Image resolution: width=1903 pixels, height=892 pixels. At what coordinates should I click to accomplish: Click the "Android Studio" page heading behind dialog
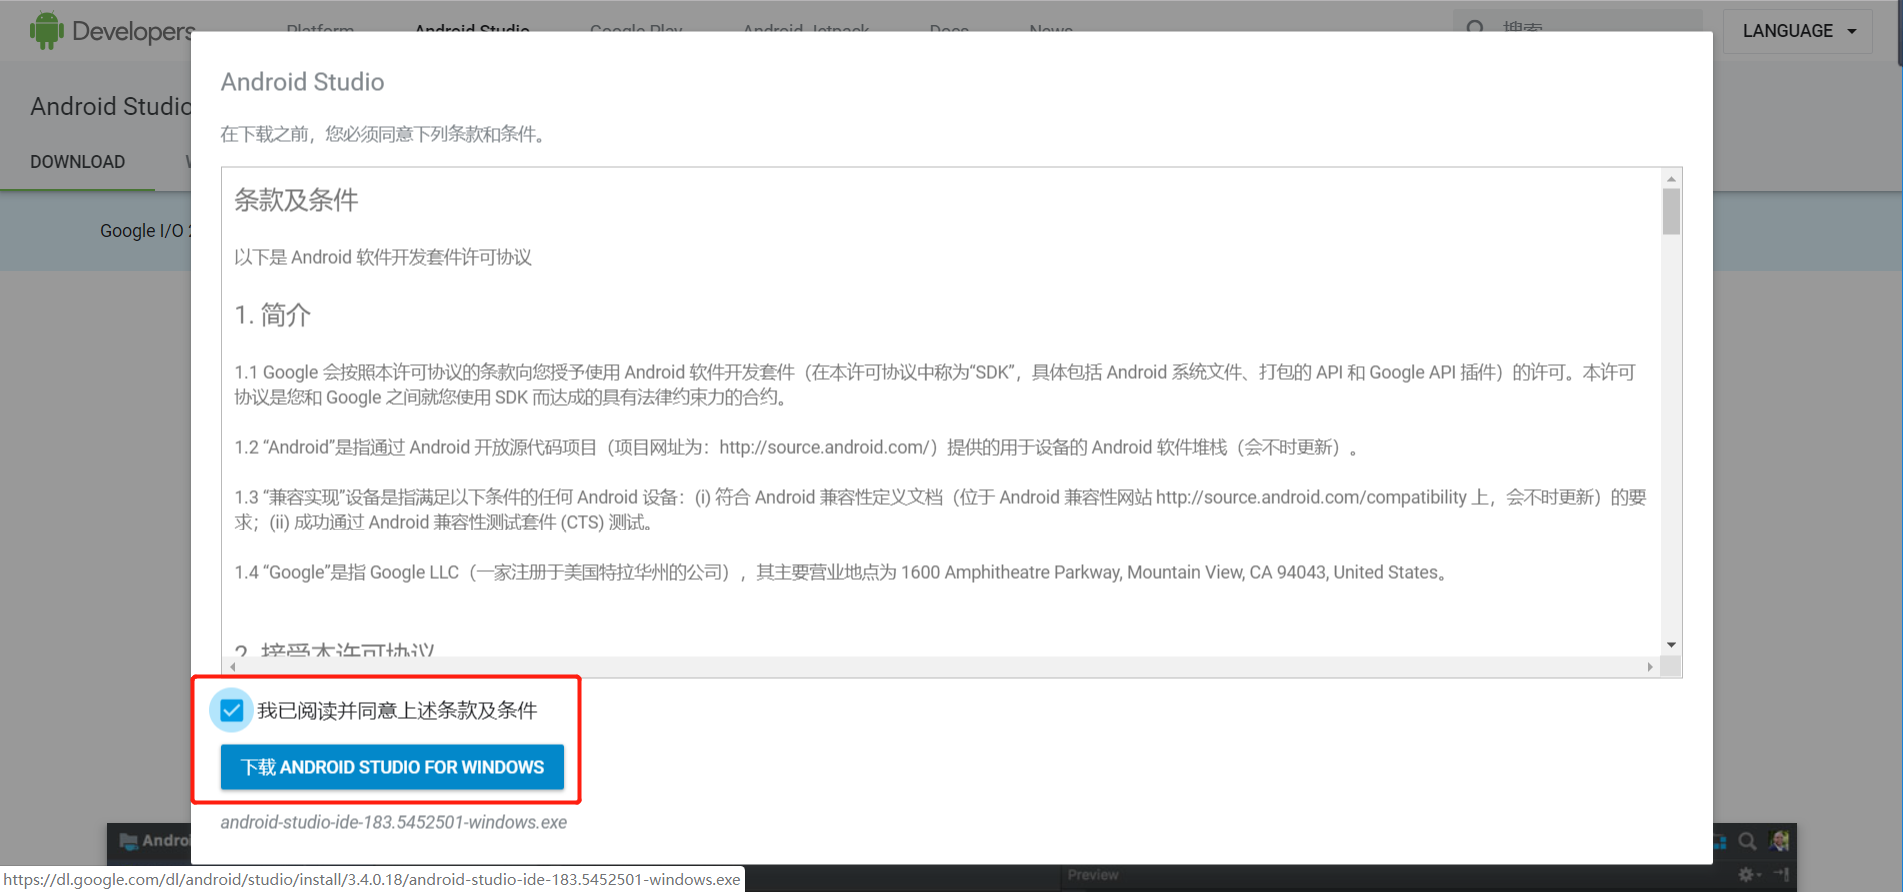tap(110, 106)
